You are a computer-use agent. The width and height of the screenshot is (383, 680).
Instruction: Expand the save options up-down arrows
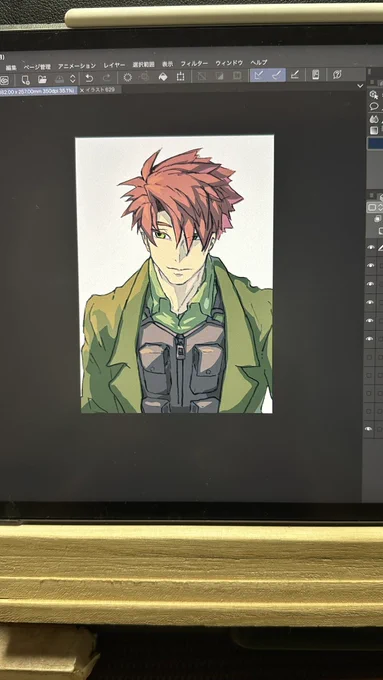click(72, 78)
